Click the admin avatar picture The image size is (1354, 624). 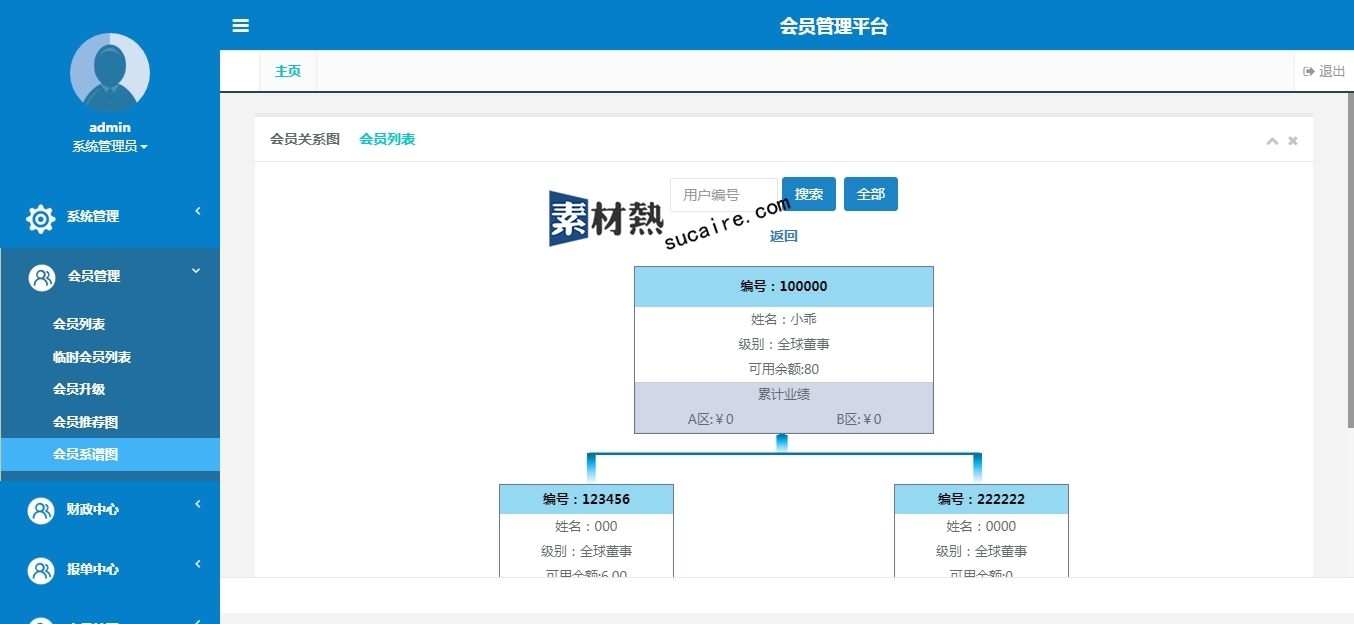[x=110, y=73]
